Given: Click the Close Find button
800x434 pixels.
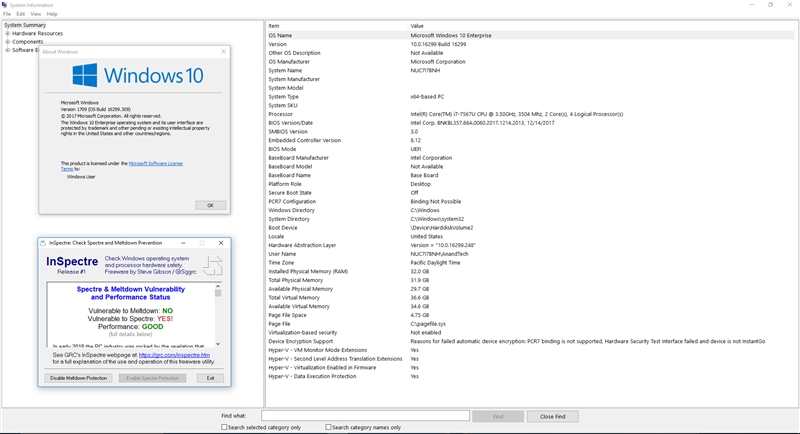Looking at the screenshot, I should (x=553, y=416).
